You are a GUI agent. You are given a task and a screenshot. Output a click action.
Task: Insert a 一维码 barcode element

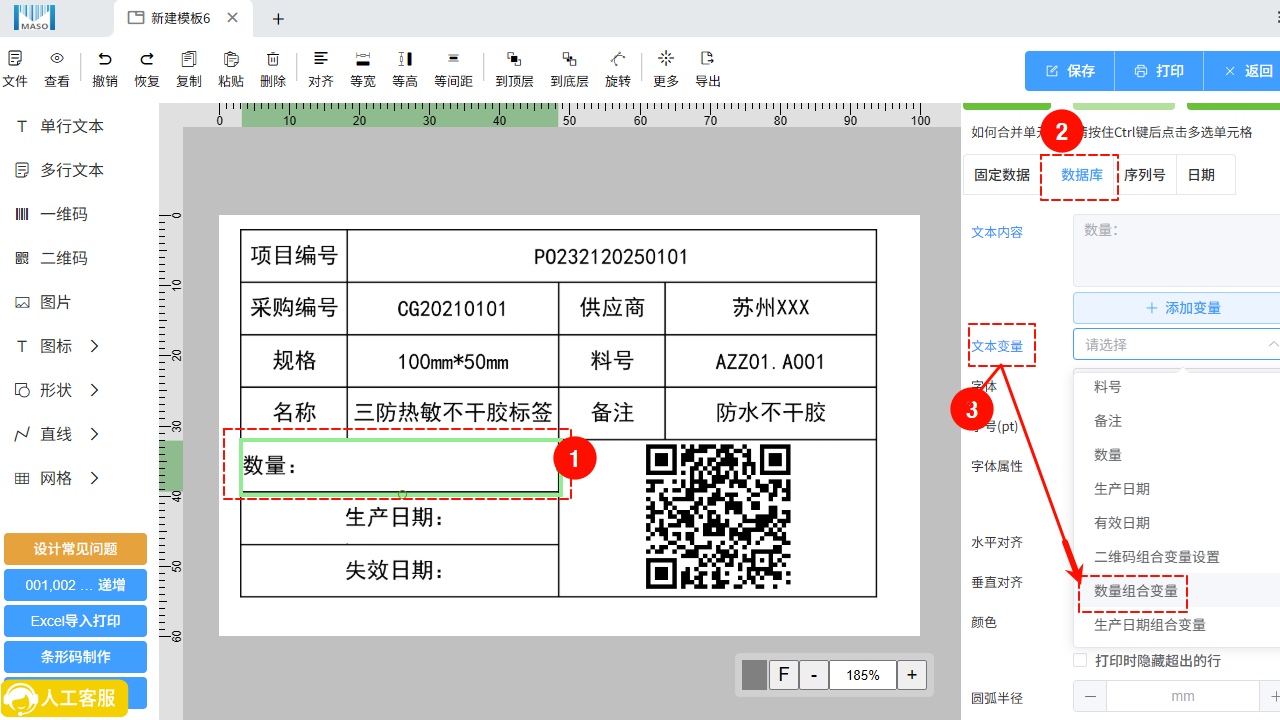pos(51,214)
